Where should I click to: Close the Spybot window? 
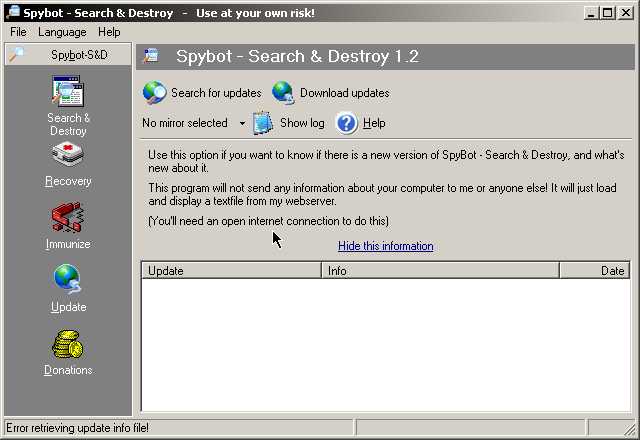pos(625,13)
